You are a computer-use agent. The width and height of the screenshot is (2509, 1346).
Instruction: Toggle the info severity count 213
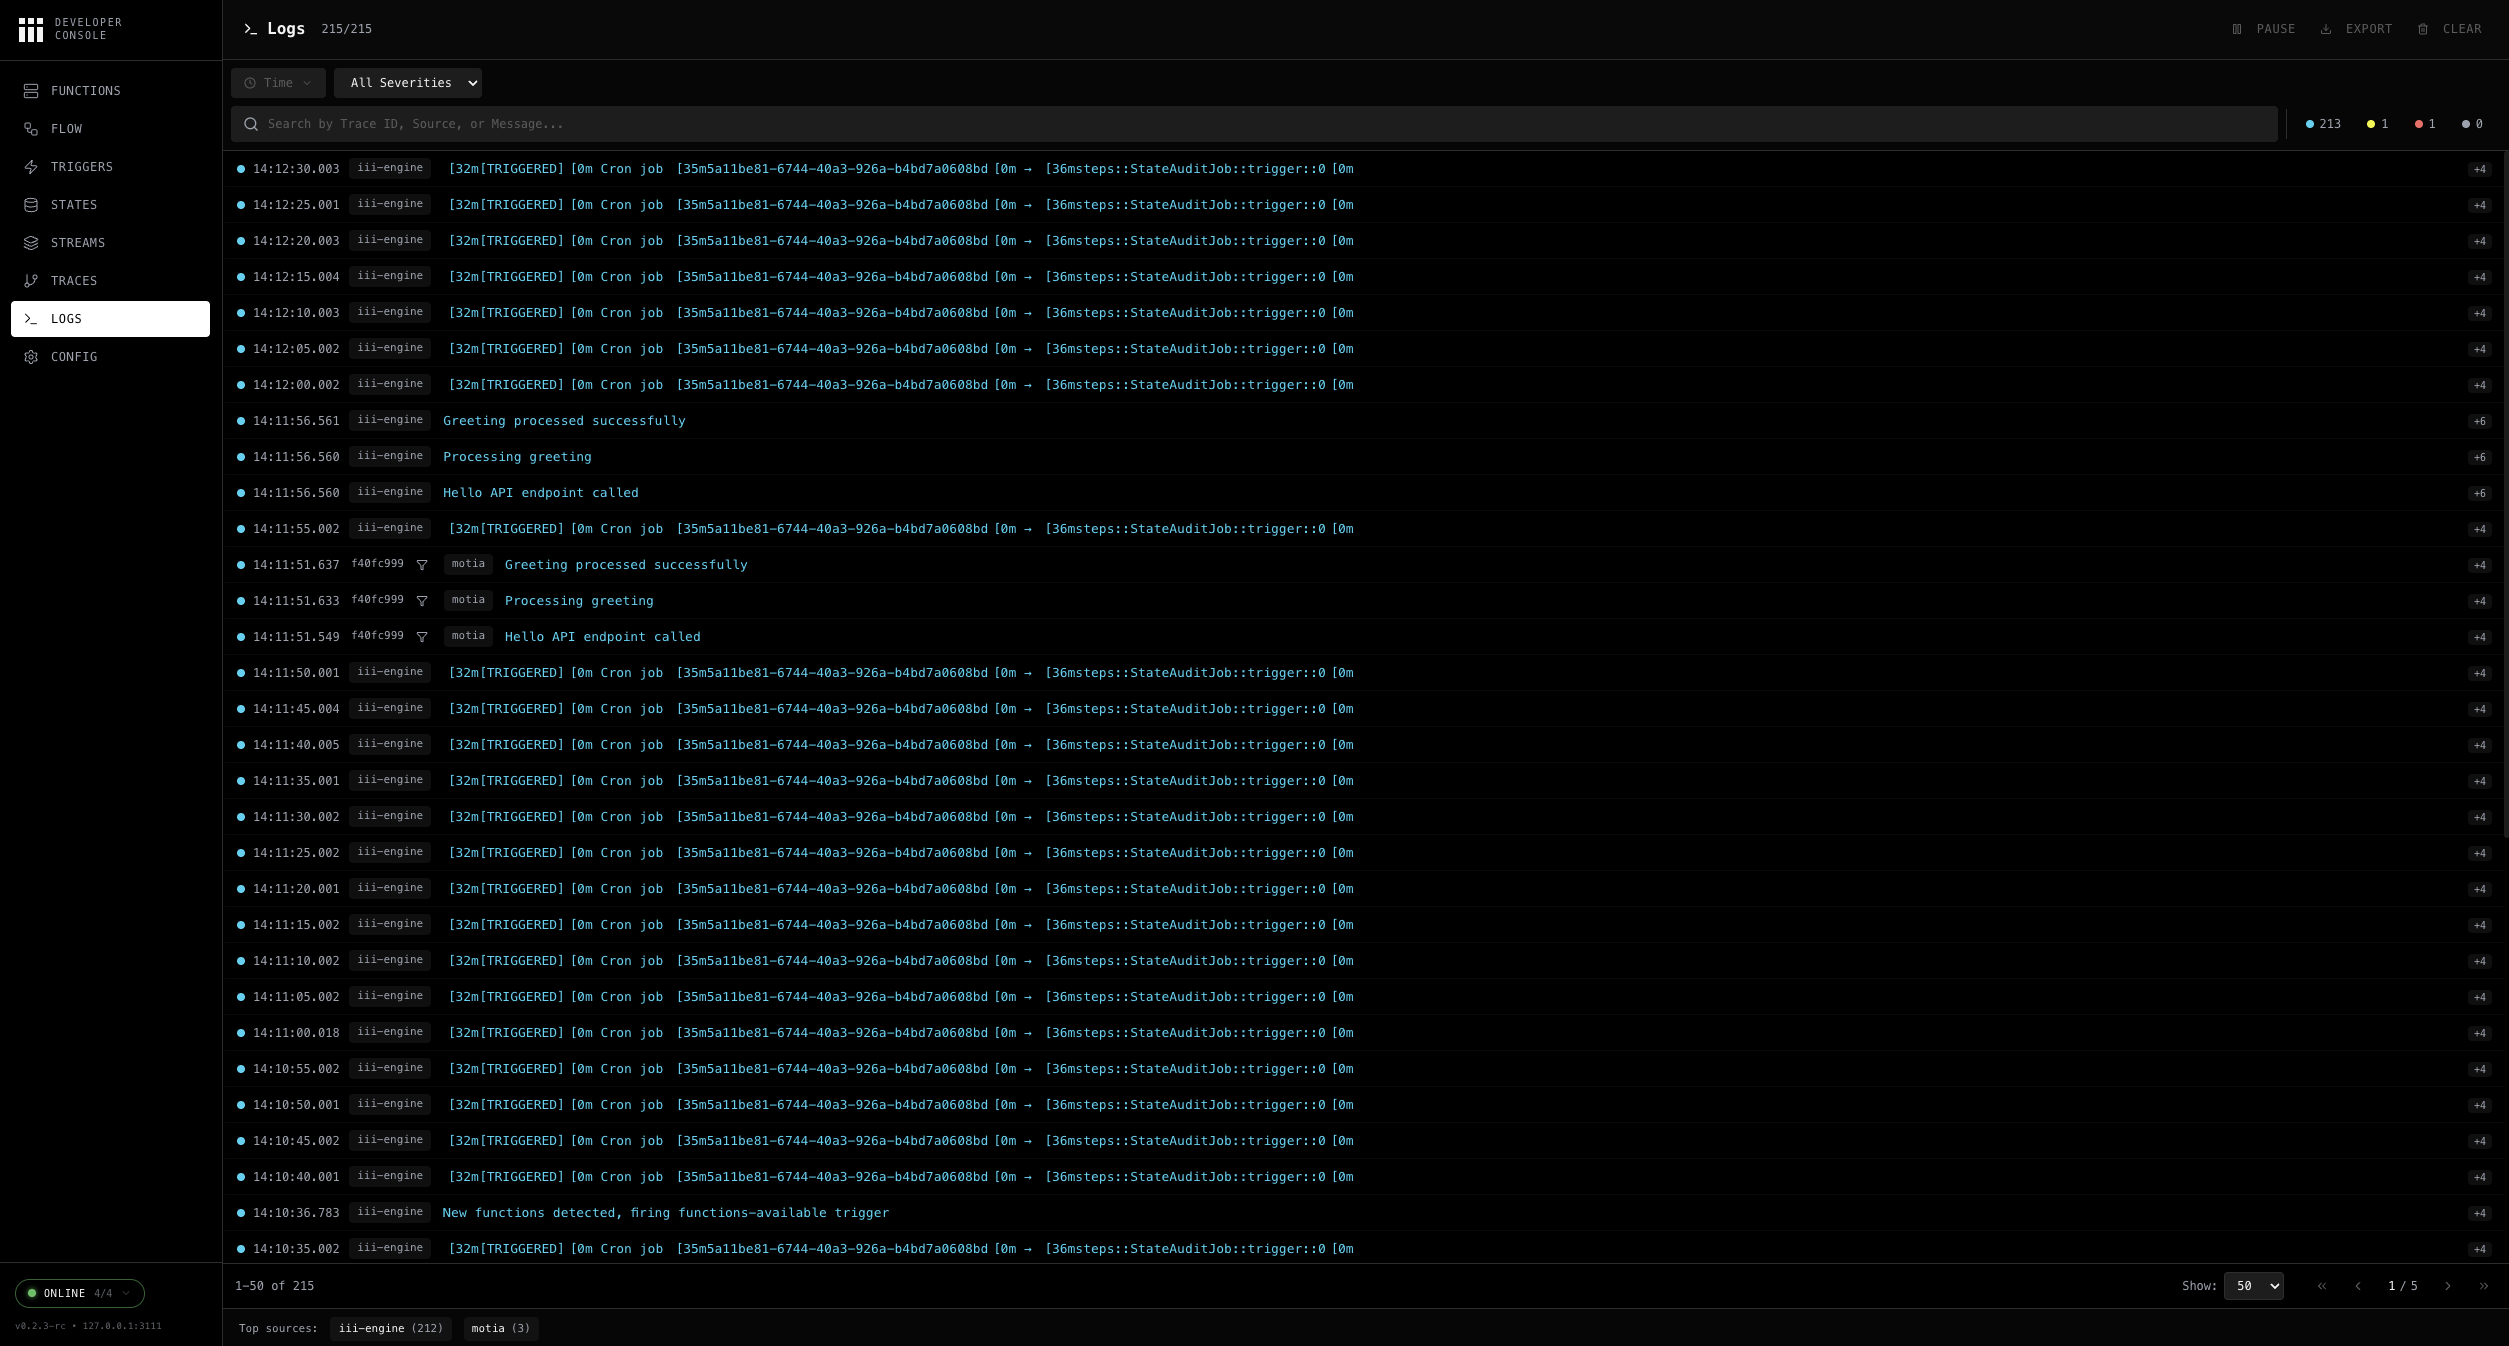tap(2323, 124)
